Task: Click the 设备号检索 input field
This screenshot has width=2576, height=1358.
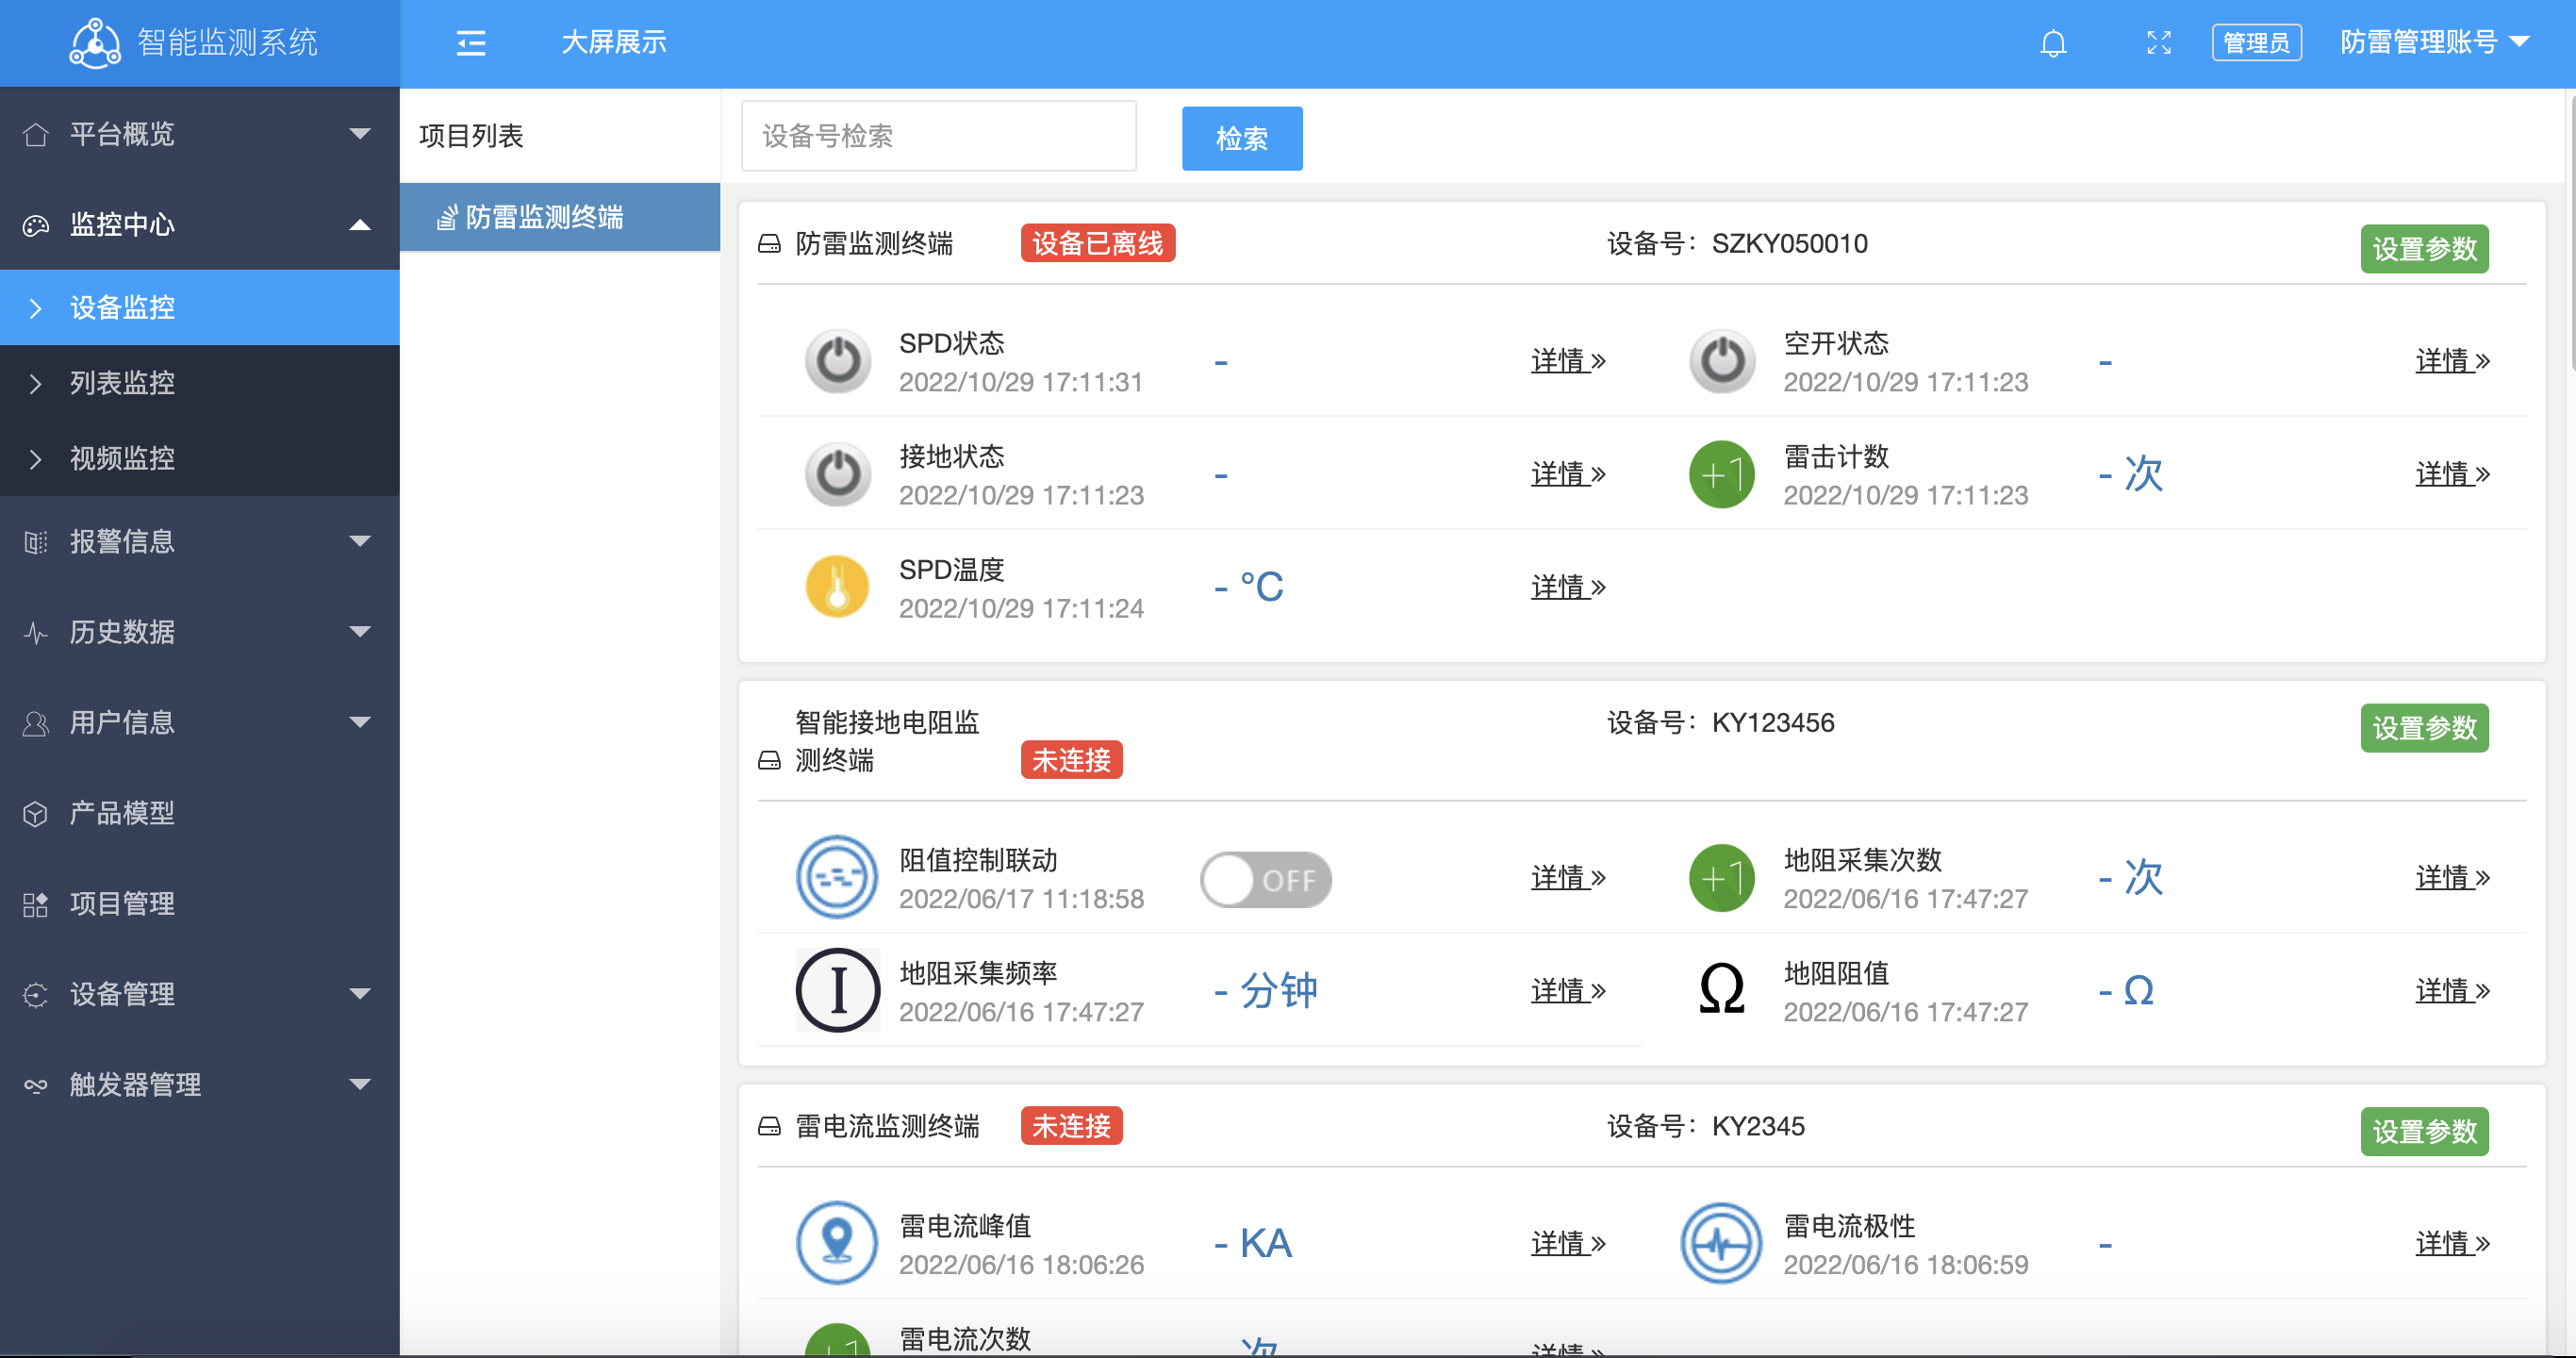Action: pos(937,135)
